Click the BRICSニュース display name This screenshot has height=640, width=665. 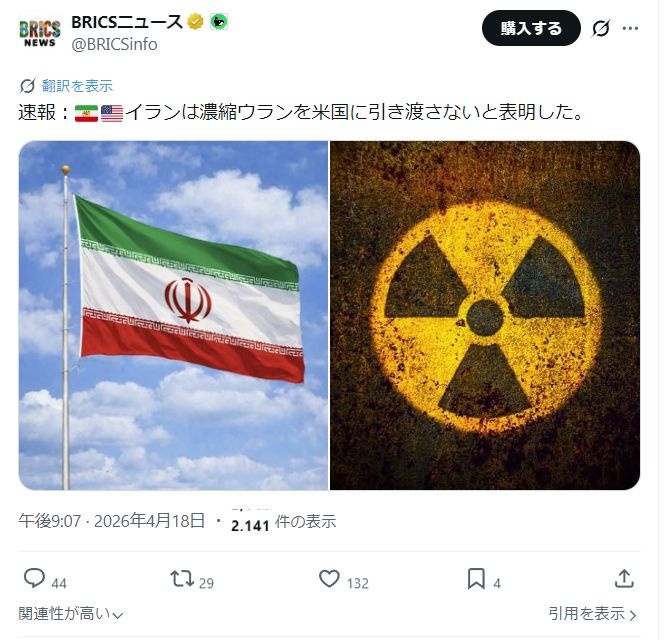[x=127, y=22]
